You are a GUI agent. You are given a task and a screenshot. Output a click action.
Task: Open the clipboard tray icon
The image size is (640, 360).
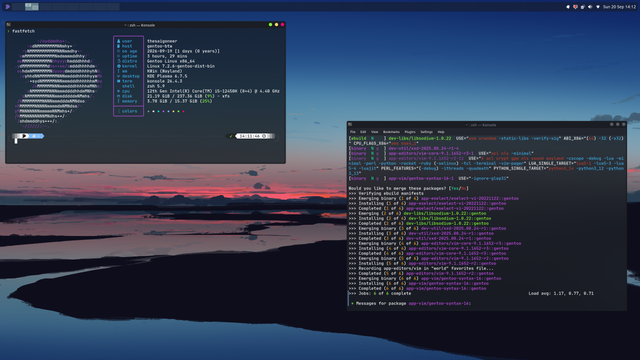[x=583, y=7]
